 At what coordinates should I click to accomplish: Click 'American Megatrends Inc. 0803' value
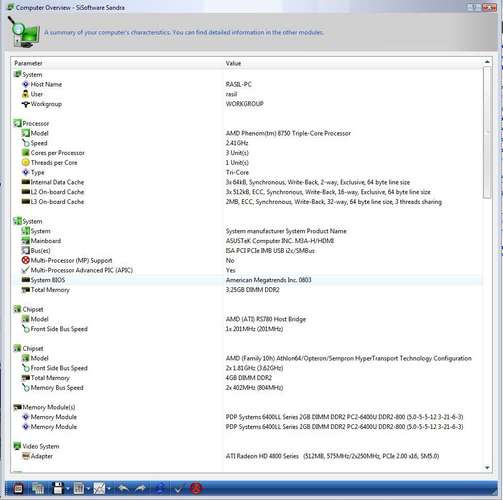pyautogui.click(x=269, y=280)
